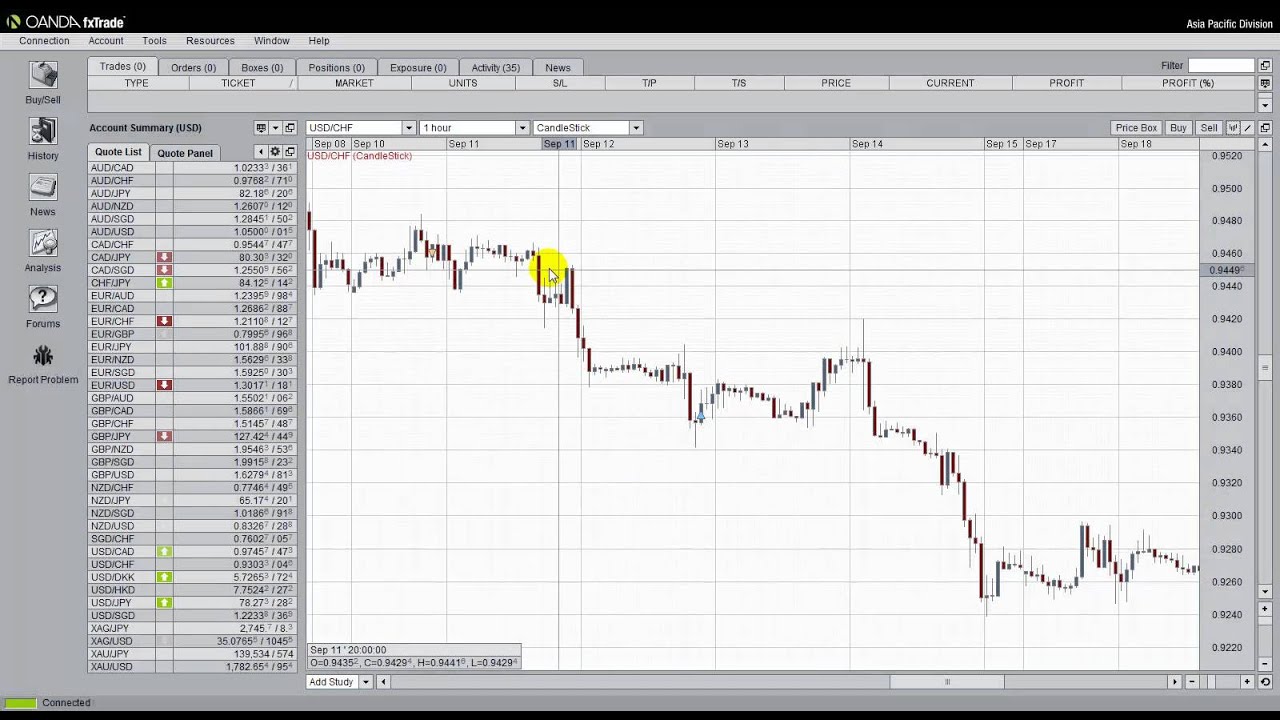Switch to Activity (35) tab
Viewport: 1280px width, 720px height.
coord(495,67)
